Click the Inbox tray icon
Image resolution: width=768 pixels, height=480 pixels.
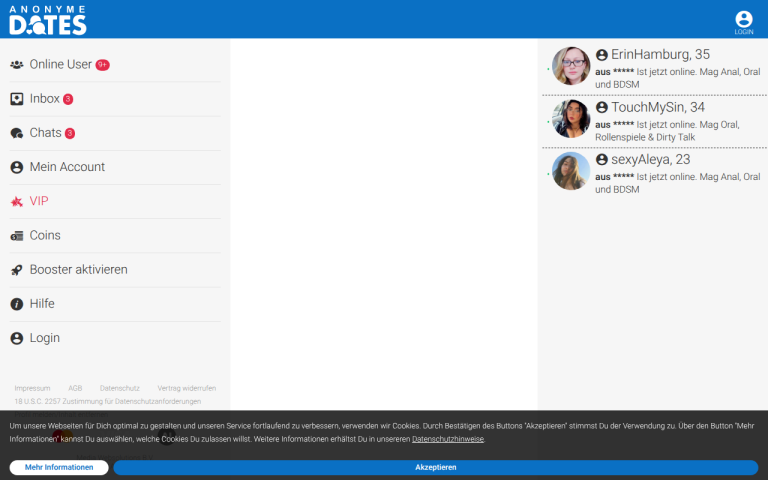point(17,99)
